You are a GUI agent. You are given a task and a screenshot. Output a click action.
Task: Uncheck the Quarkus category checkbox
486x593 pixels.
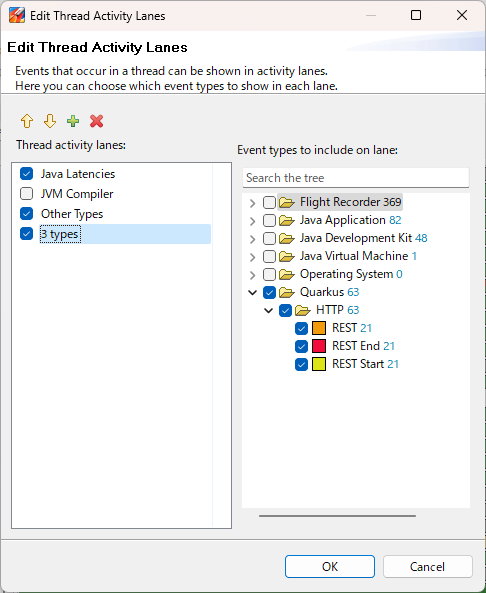(269, 292)
